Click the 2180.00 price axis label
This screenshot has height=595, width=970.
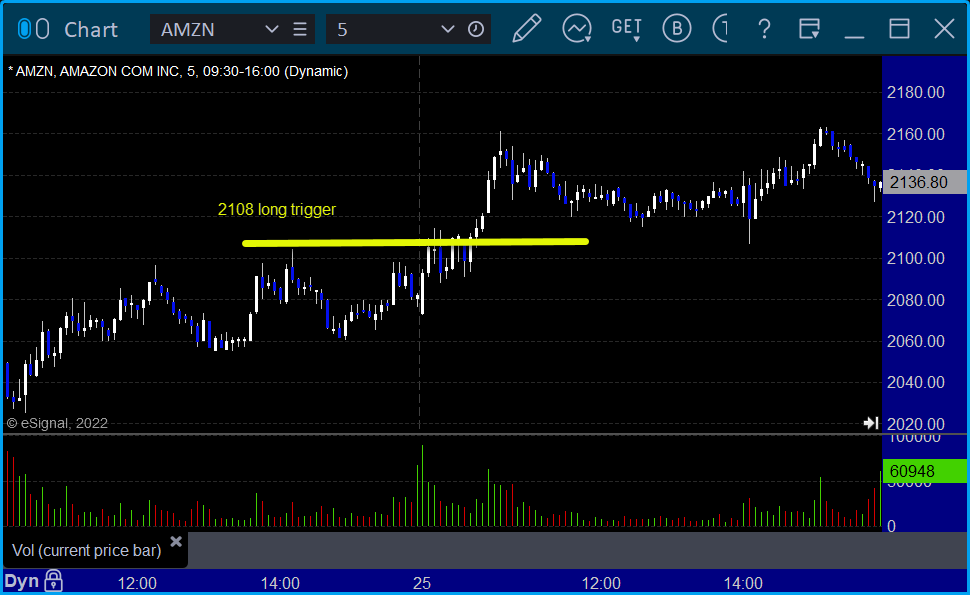tap(916, 93)
